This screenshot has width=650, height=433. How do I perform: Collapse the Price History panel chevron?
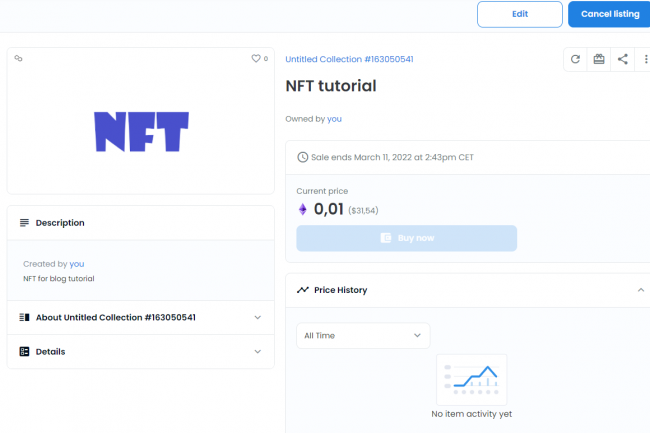[641, 290]
